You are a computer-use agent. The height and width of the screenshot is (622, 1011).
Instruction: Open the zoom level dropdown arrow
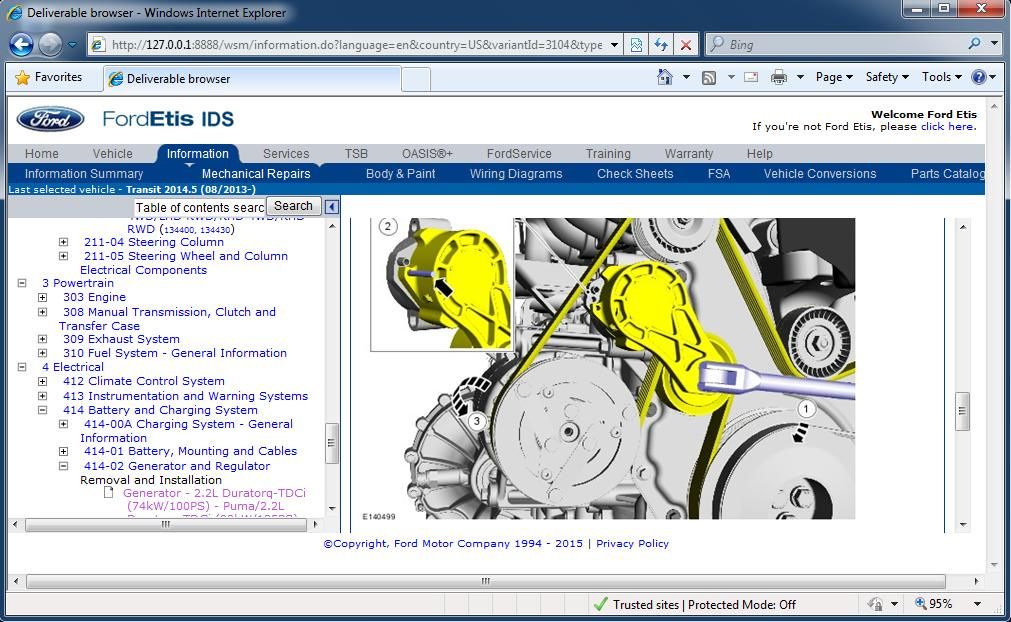(x=978, y=604)
